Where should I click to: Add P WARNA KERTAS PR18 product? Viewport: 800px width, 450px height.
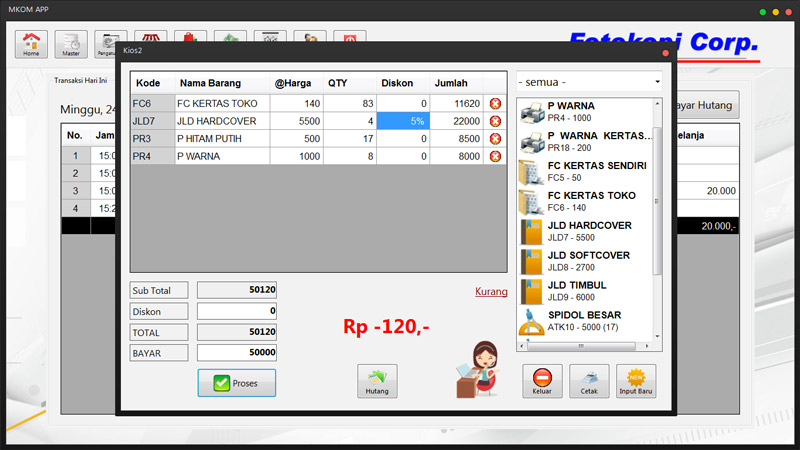click(x=585, y=141)
